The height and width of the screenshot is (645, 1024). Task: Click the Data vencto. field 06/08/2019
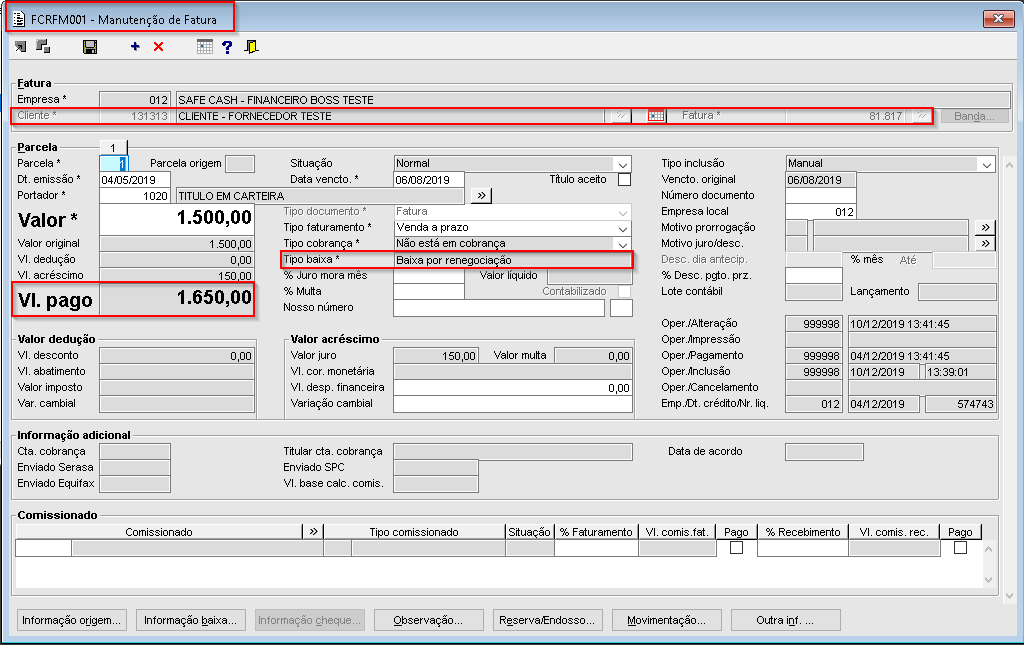(x=429, y=180)
